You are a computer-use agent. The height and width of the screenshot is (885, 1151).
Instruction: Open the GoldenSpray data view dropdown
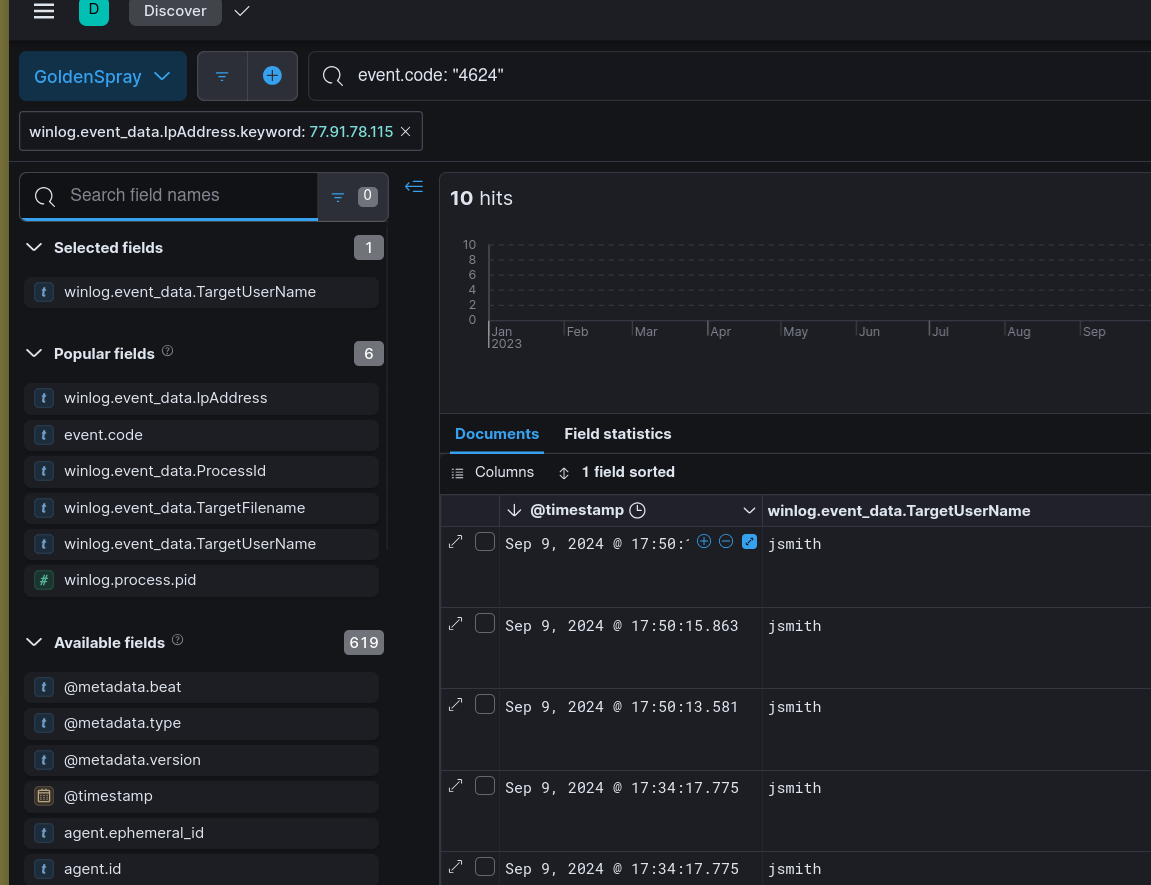103,76
